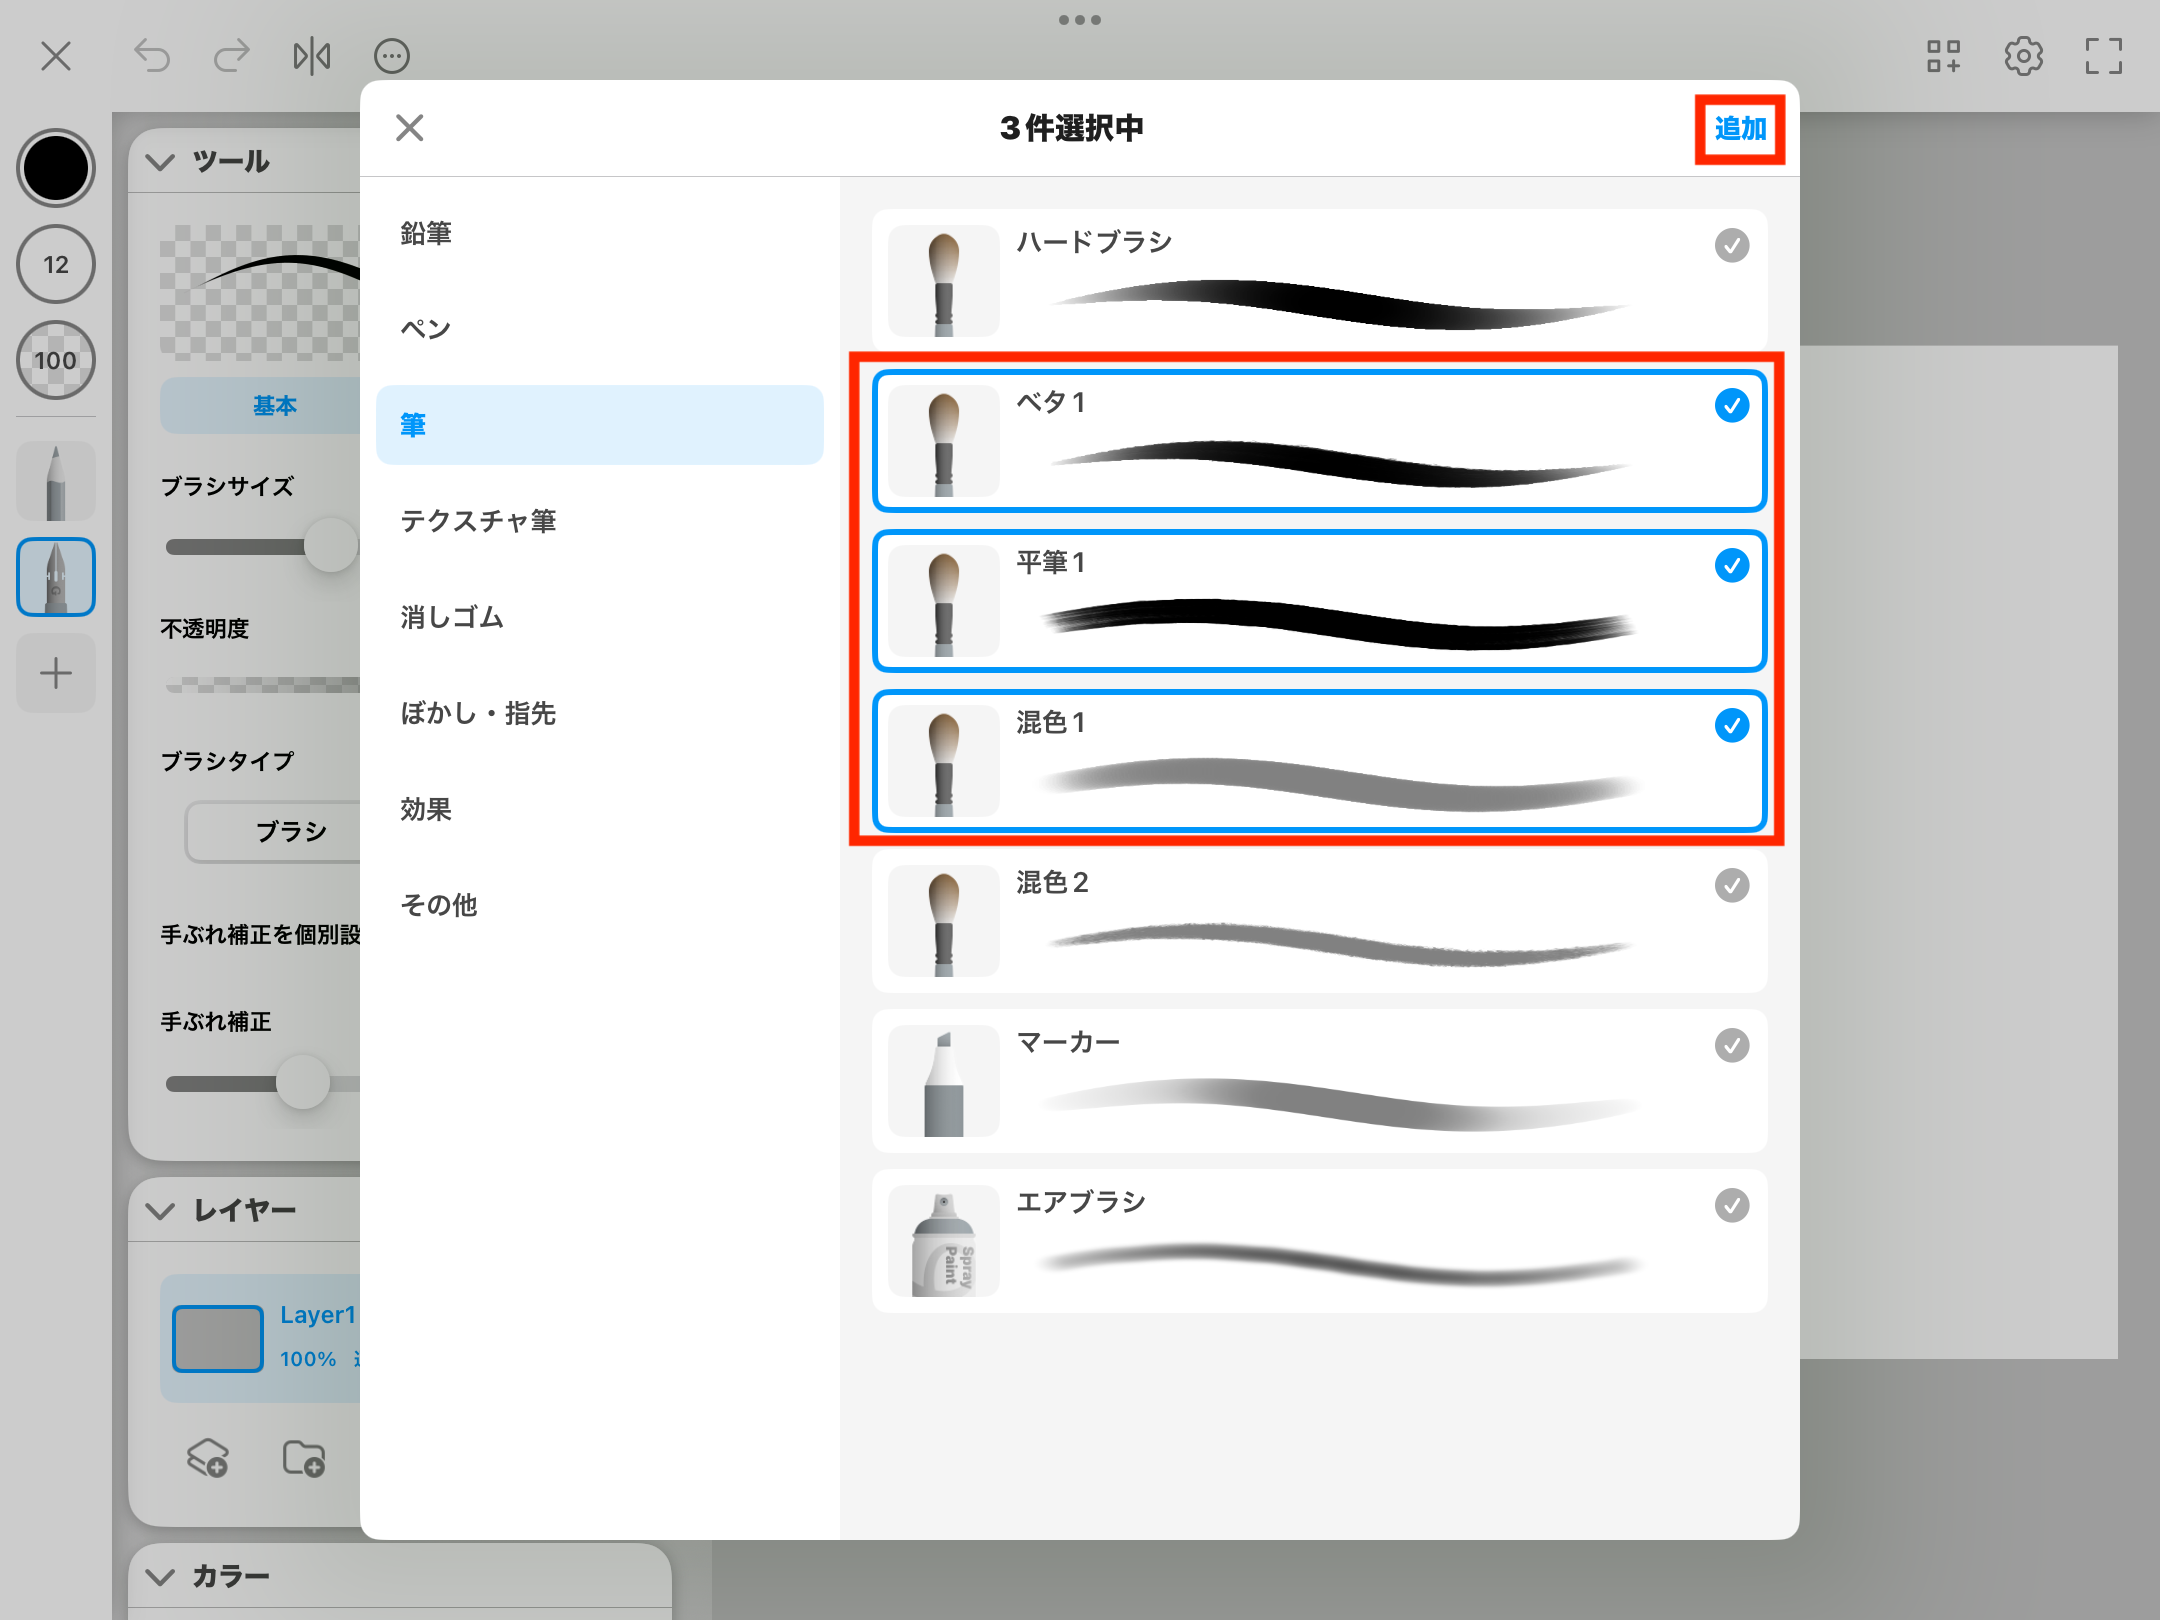Uncheck the ベタ1 checkmark
This screenshot has width=2160, height=1620.
click(1732, 405)
